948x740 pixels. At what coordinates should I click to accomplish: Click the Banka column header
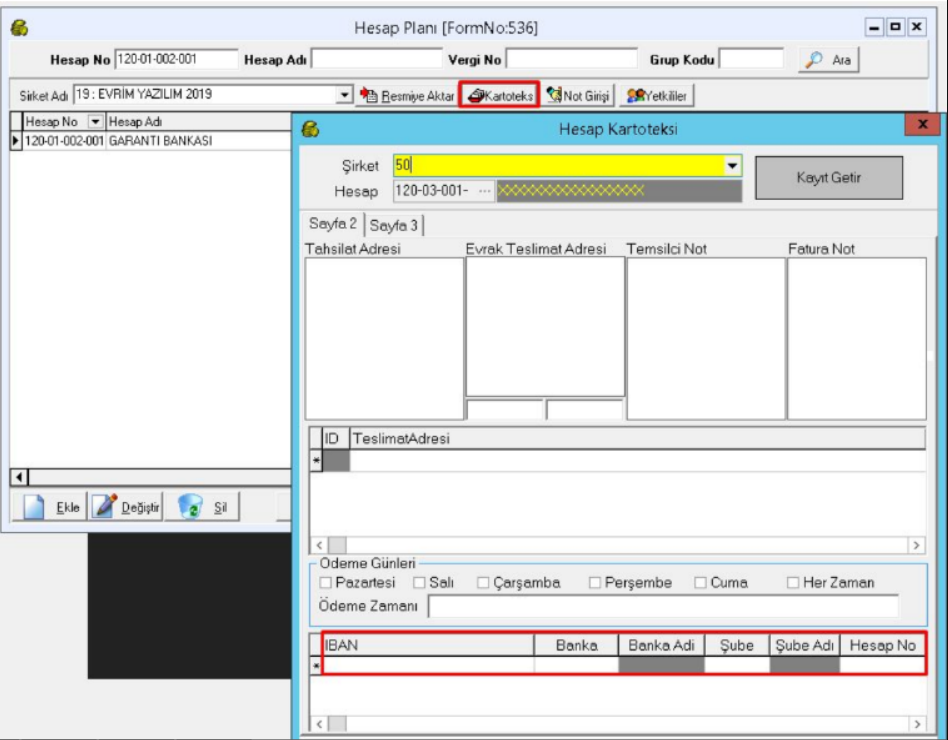tap(577, 646)
